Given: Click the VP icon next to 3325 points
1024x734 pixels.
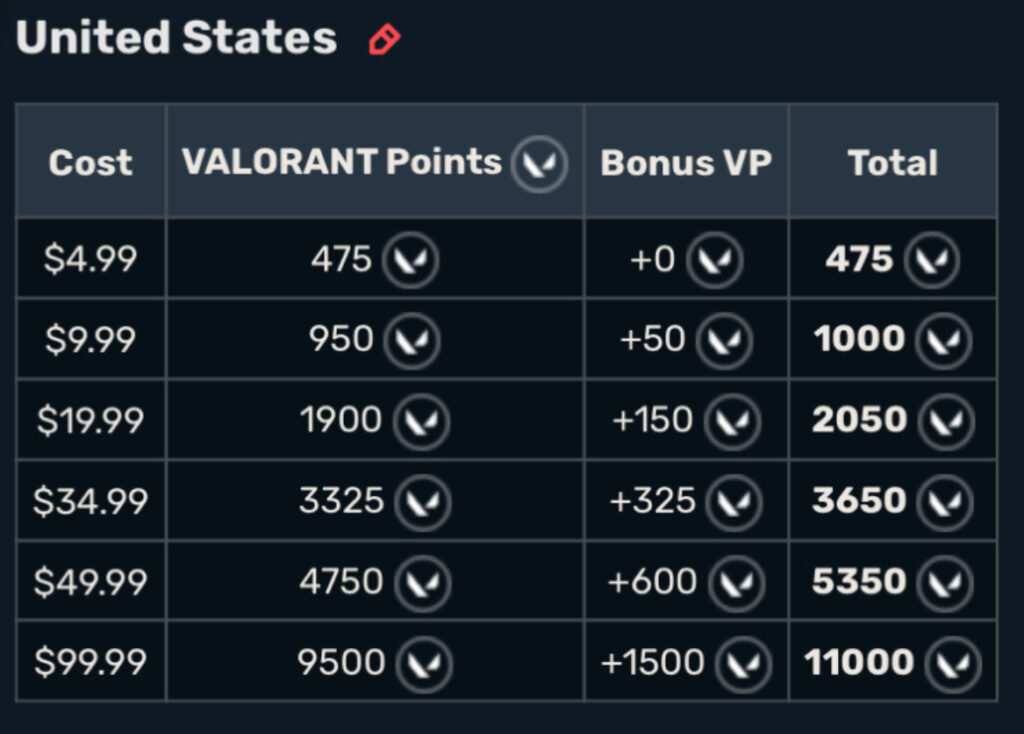Looking at the screenshot, I should pyautogui.click(x=423, y=502).
